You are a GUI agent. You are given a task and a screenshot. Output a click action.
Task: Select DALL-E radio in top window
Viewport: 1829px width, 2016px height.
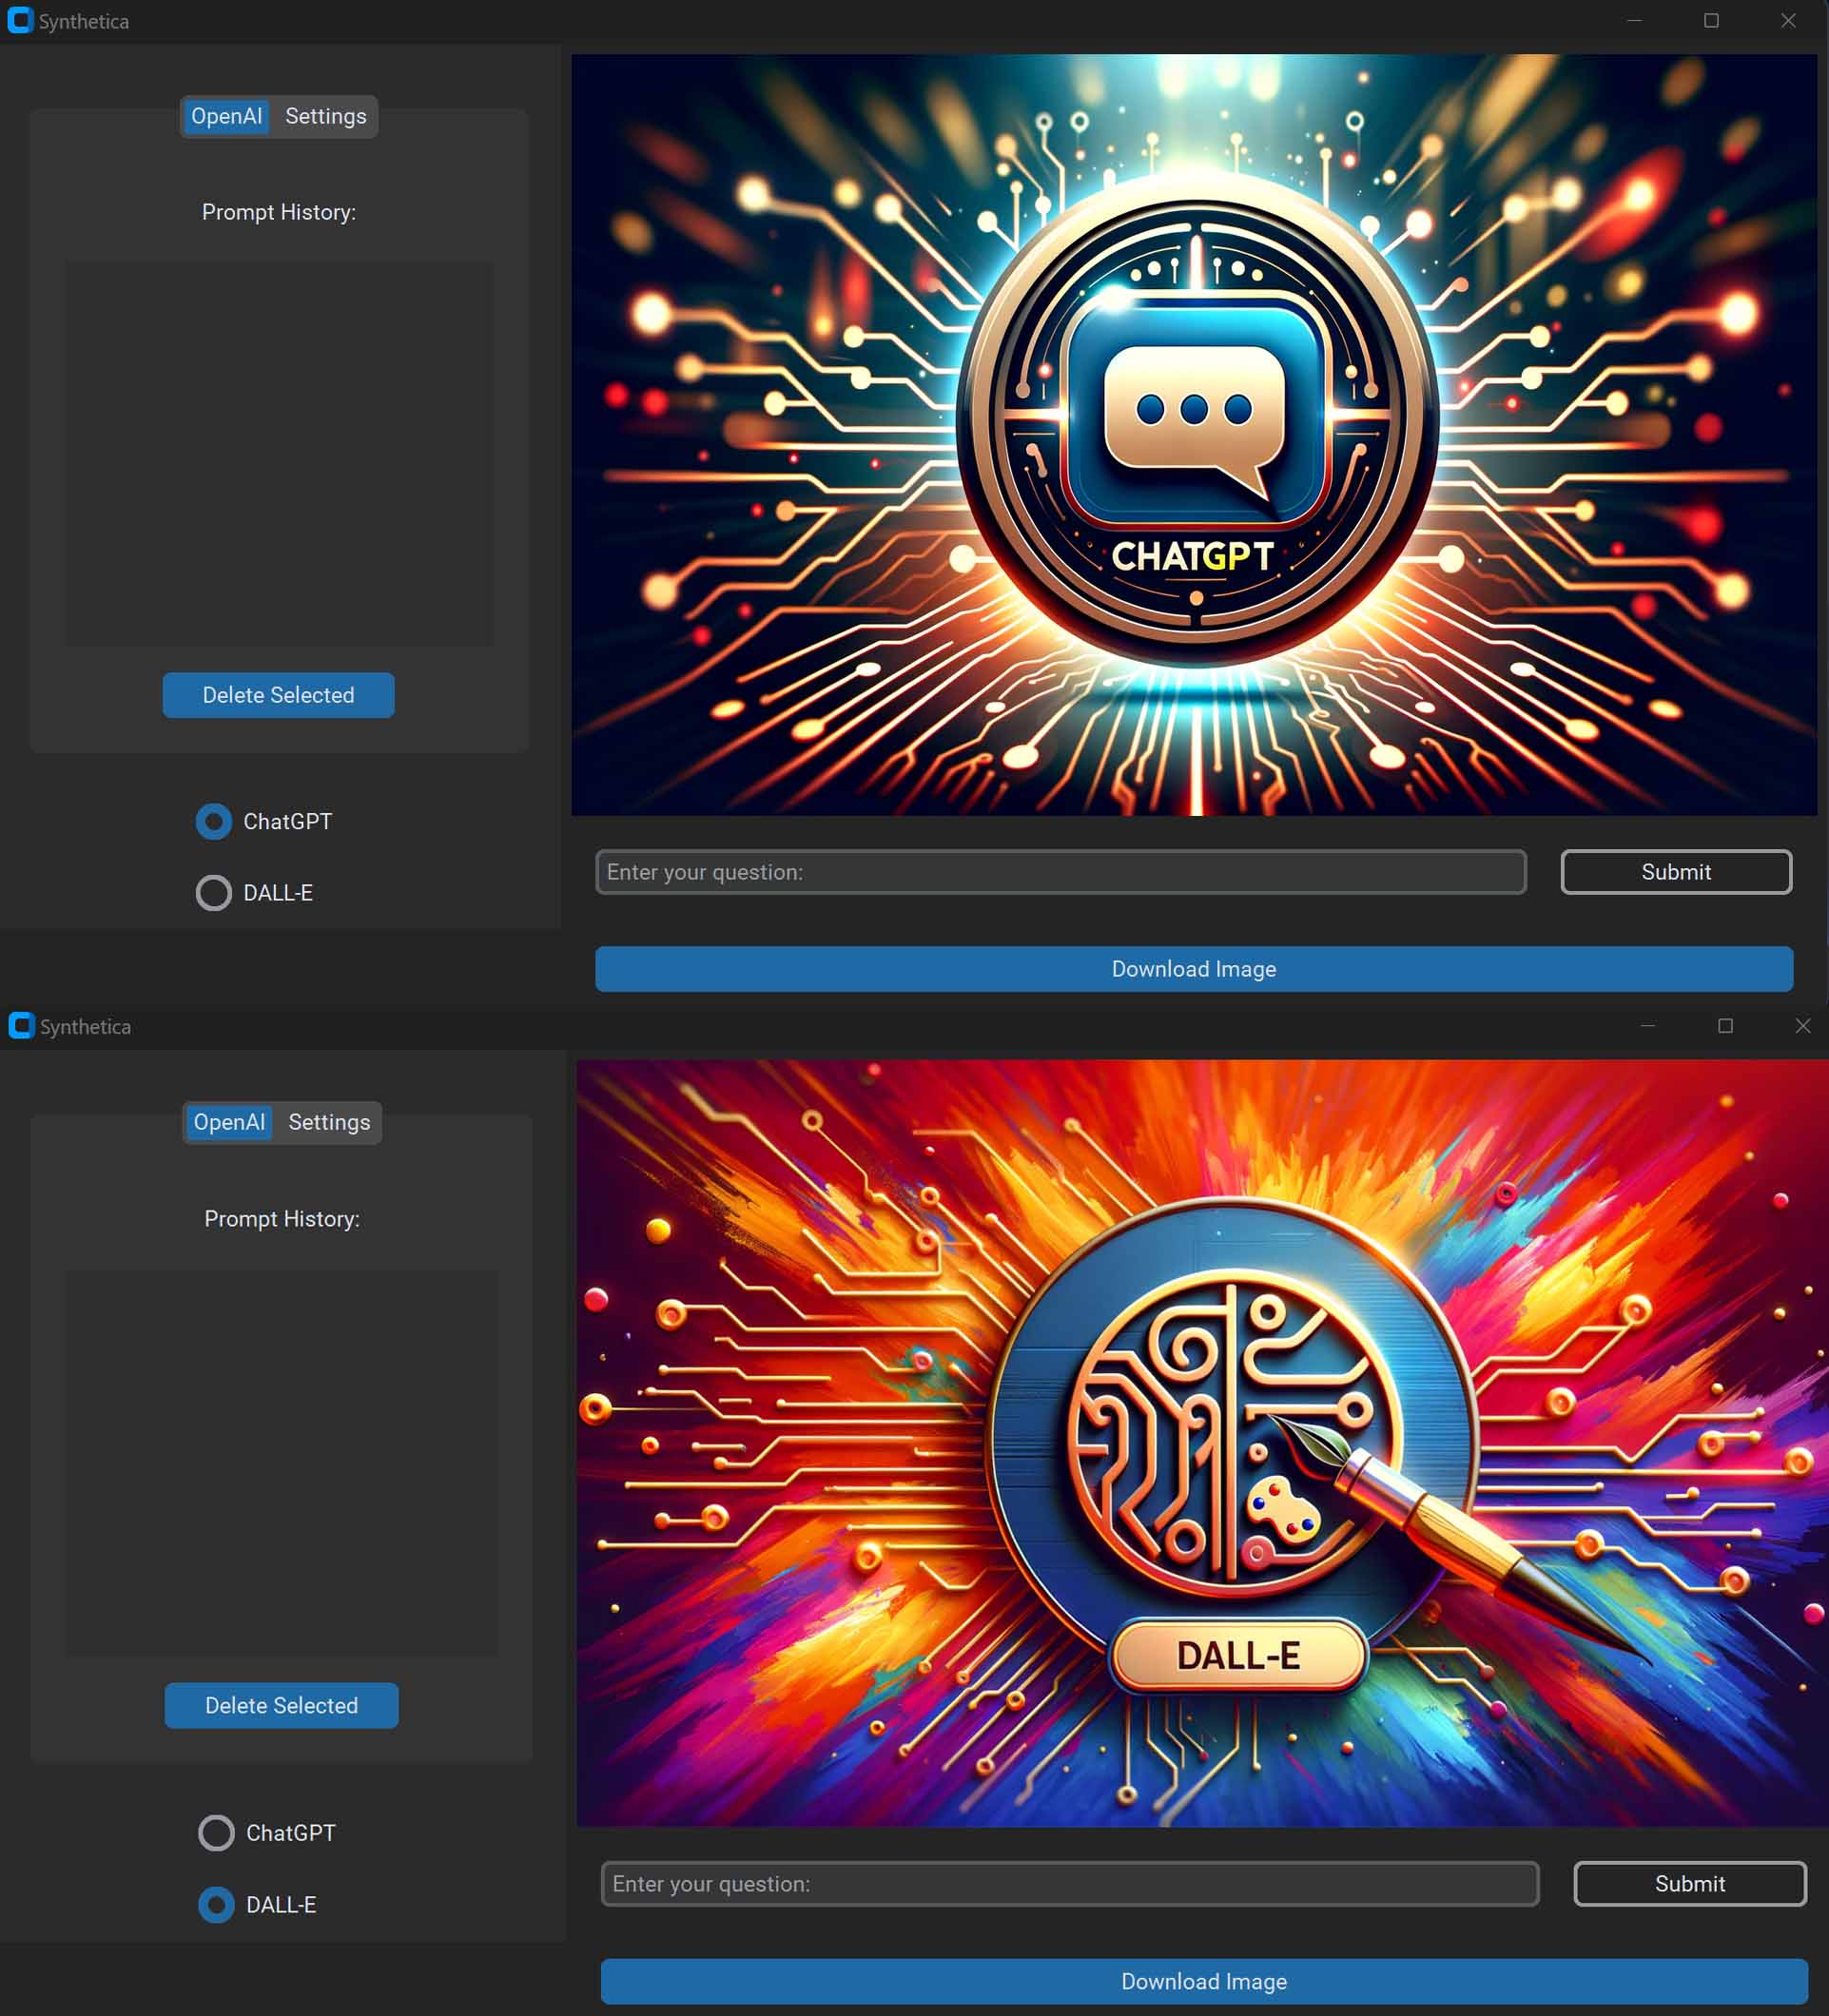tap(213, 893)
